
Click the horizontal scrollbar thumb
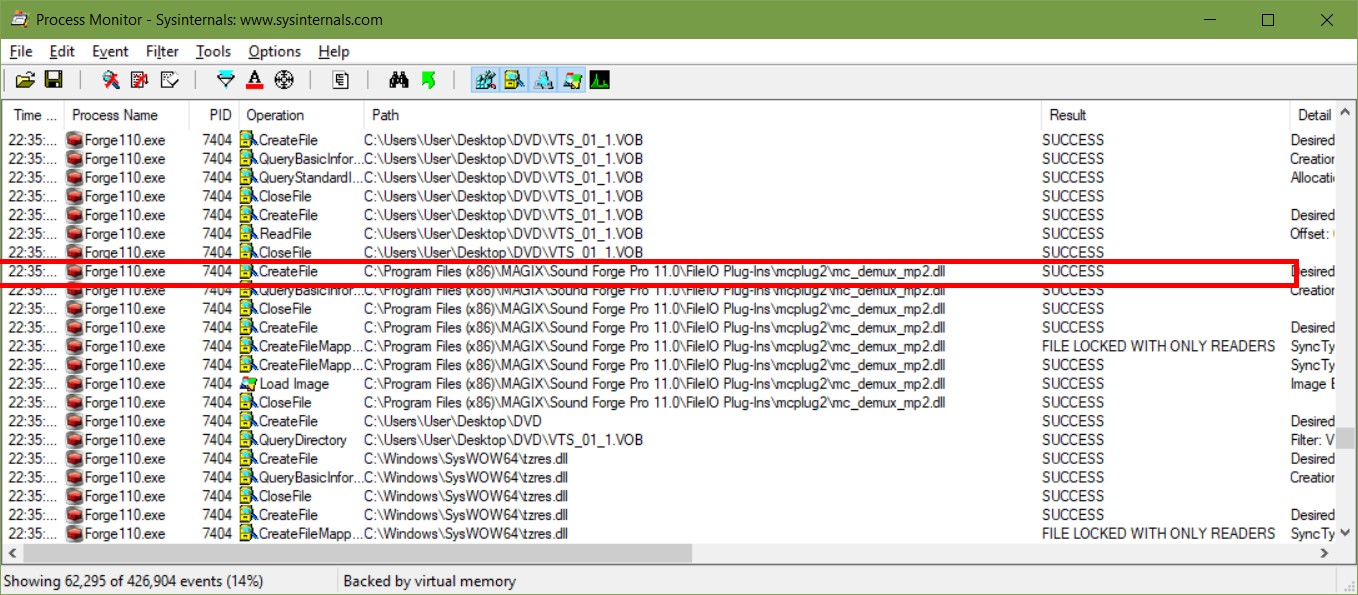[x=357, y=553]
